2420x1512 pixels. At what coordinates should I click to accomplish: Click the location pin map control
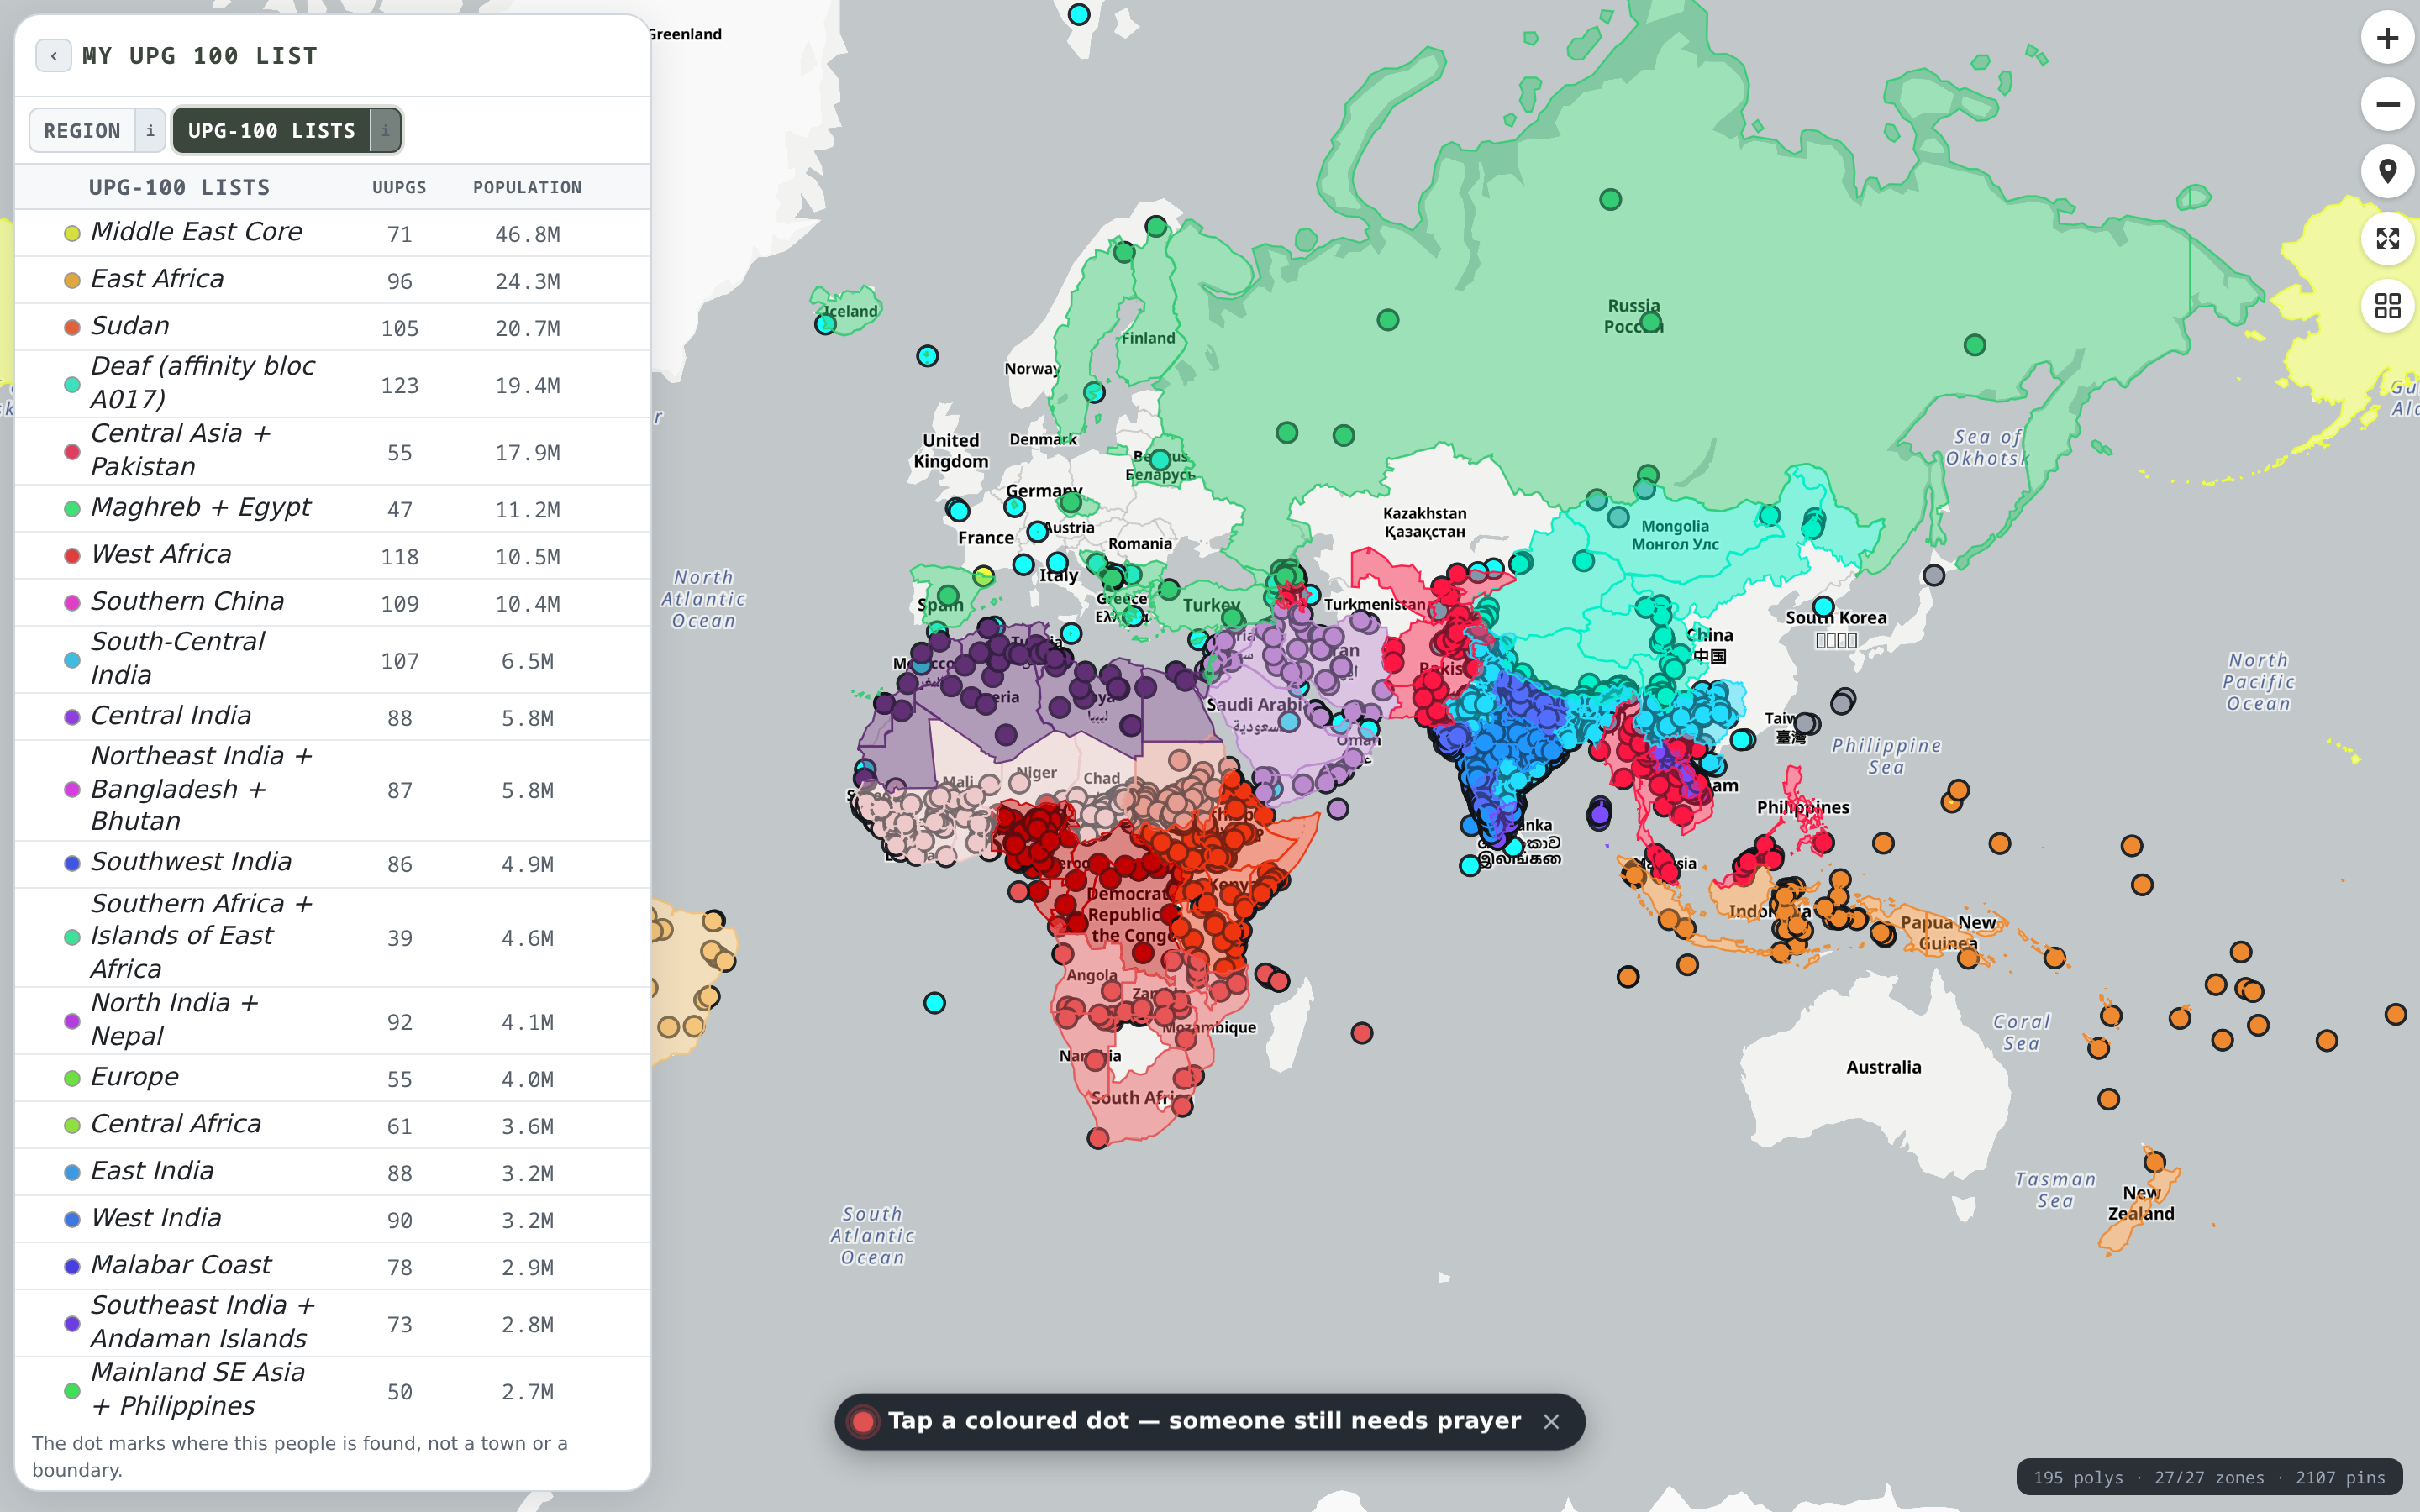(x=2387, y=172)
